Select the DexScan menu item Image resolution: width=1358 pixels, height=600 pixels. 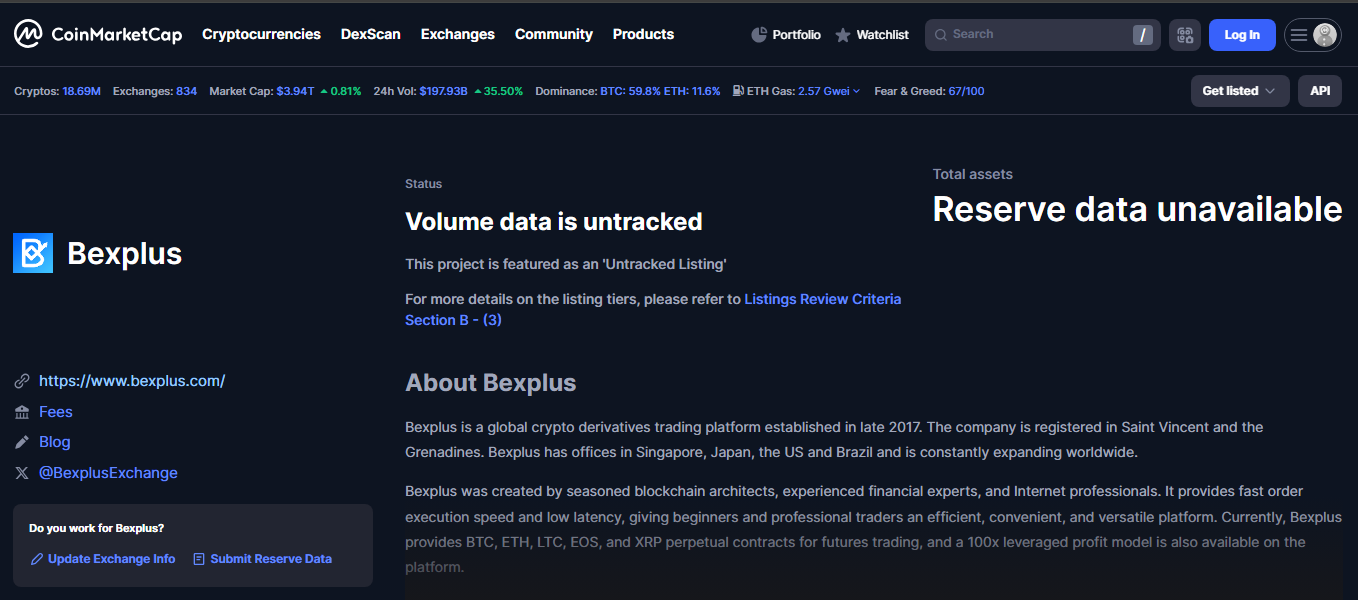tap(370, 34)
